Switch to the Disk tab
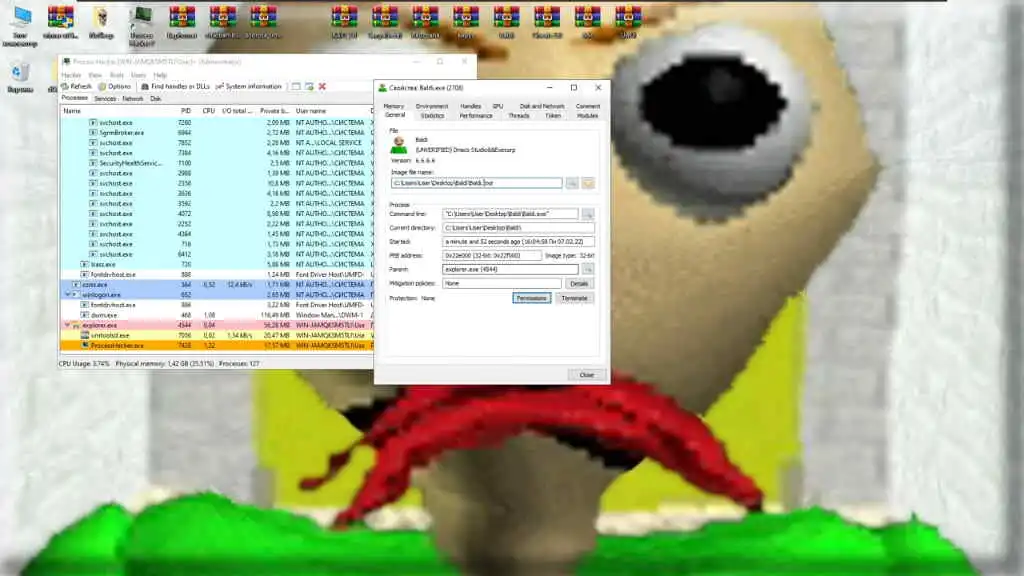The width and height of the screenshot is (1024, 576). coord(155,99)
